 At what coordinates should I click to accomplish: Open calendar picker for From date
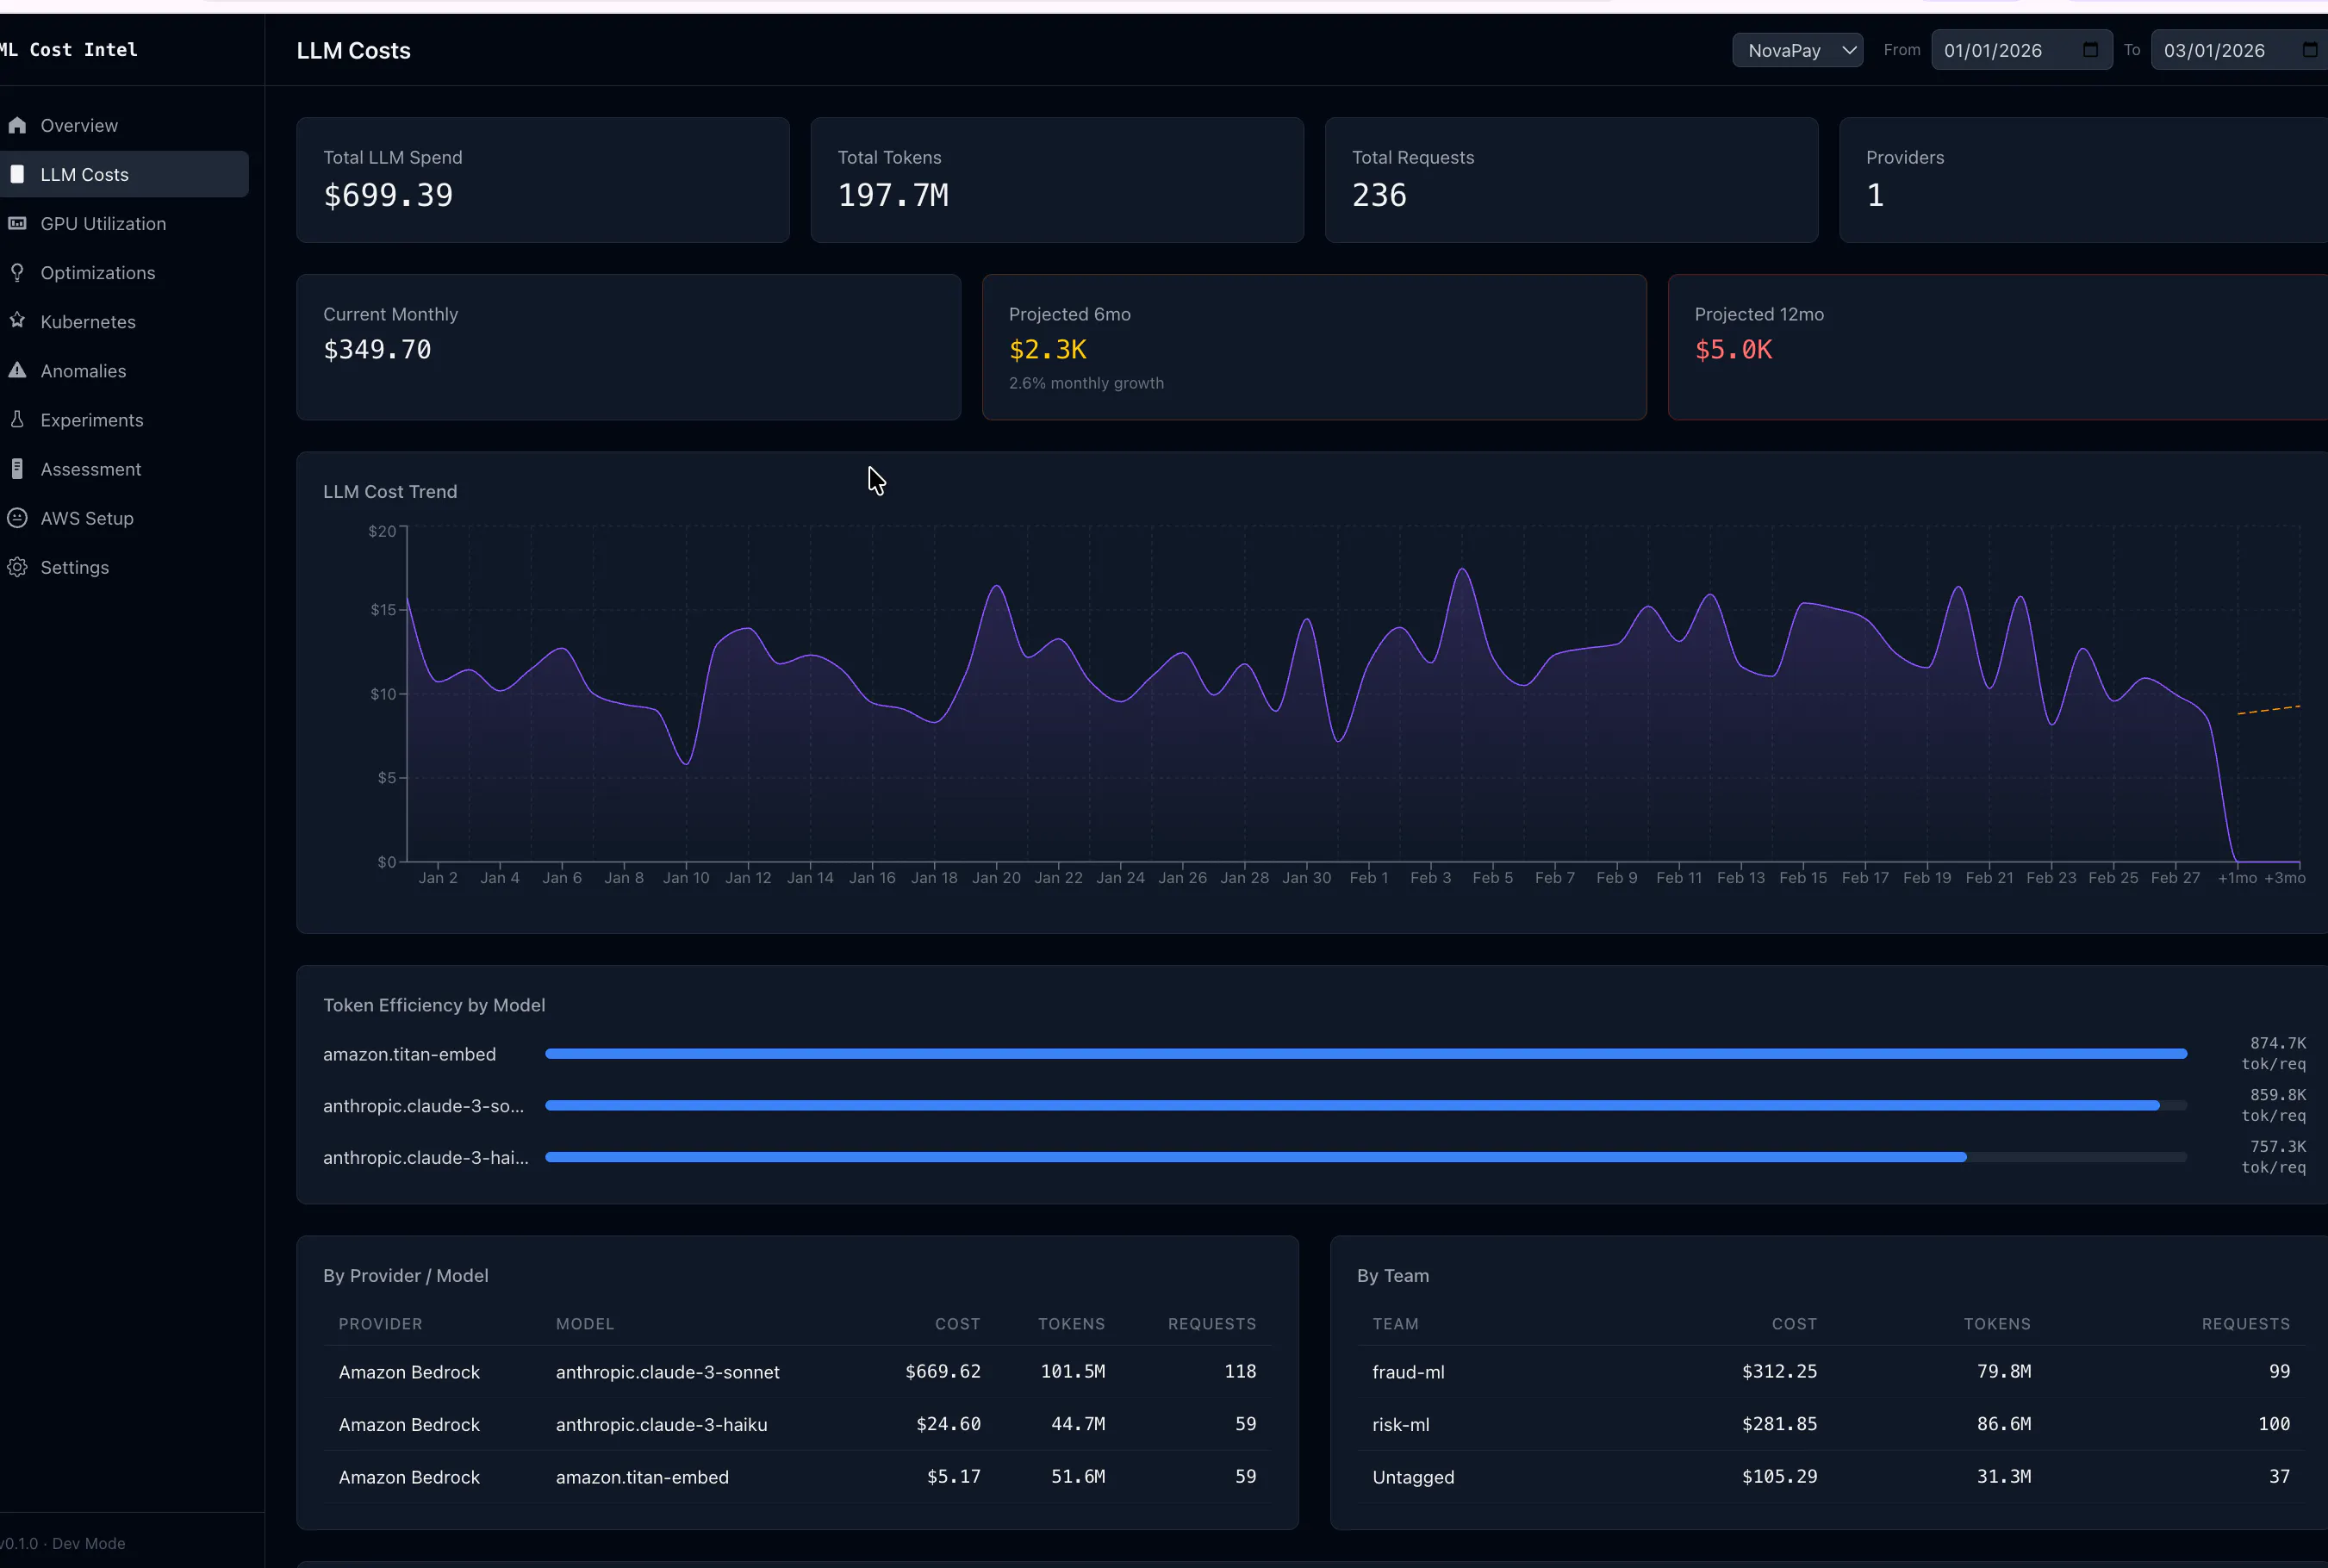[2090, 50]
